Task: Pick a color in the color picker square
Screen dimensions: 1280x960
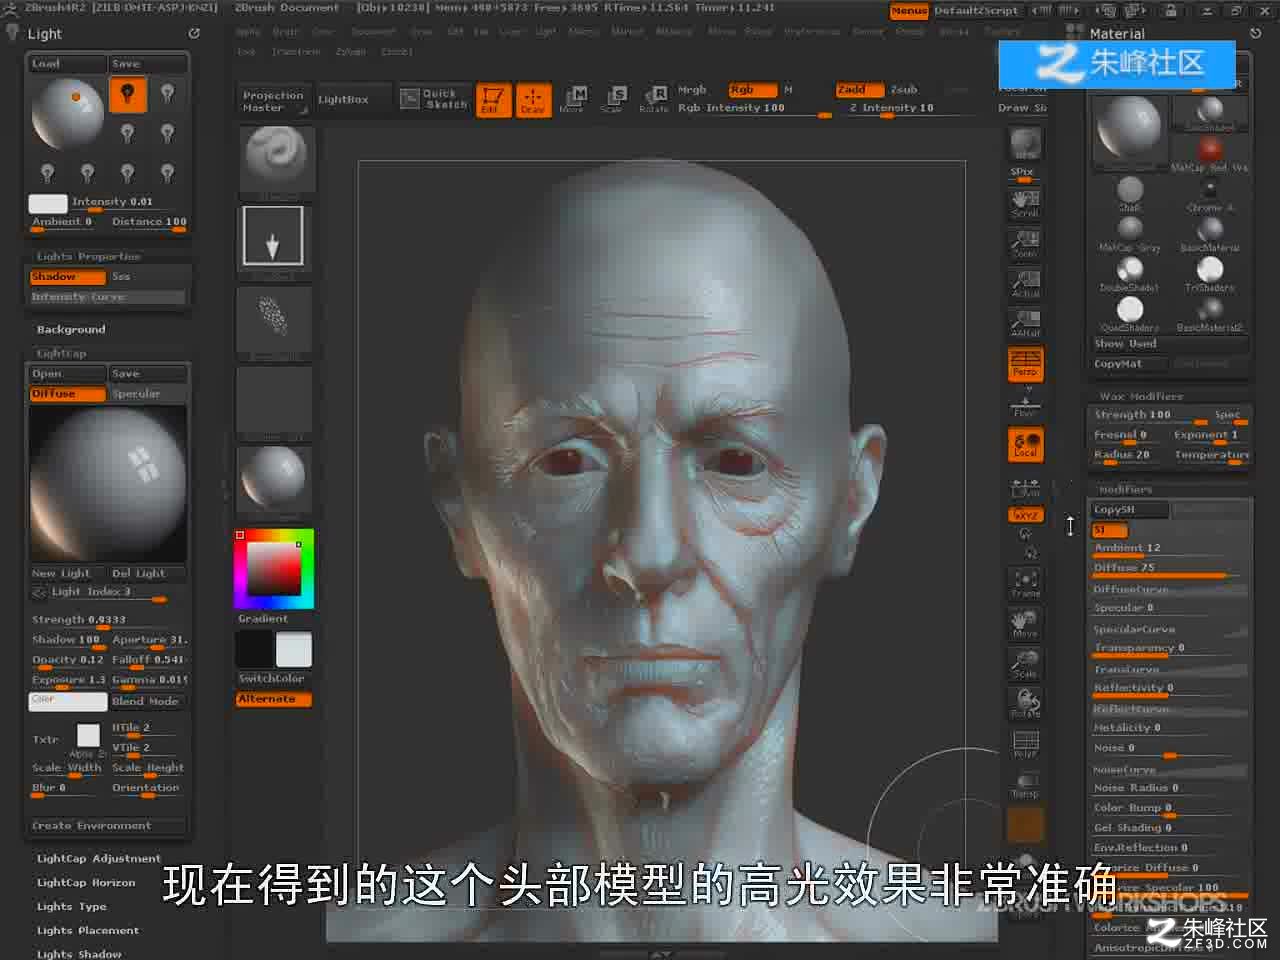Action: (x=274, y=569)
